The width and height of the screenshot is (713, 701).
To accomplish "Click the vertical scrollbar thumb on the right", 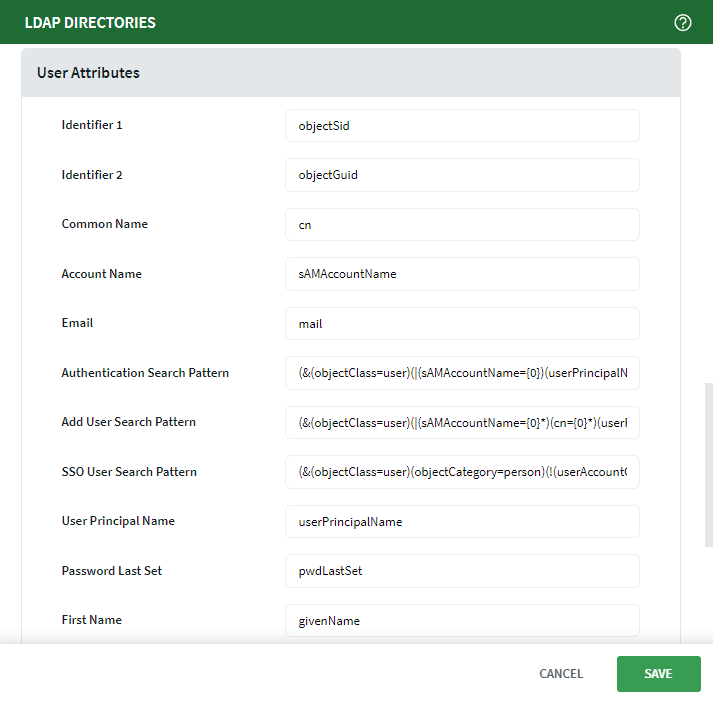I will tap(709, 465).
